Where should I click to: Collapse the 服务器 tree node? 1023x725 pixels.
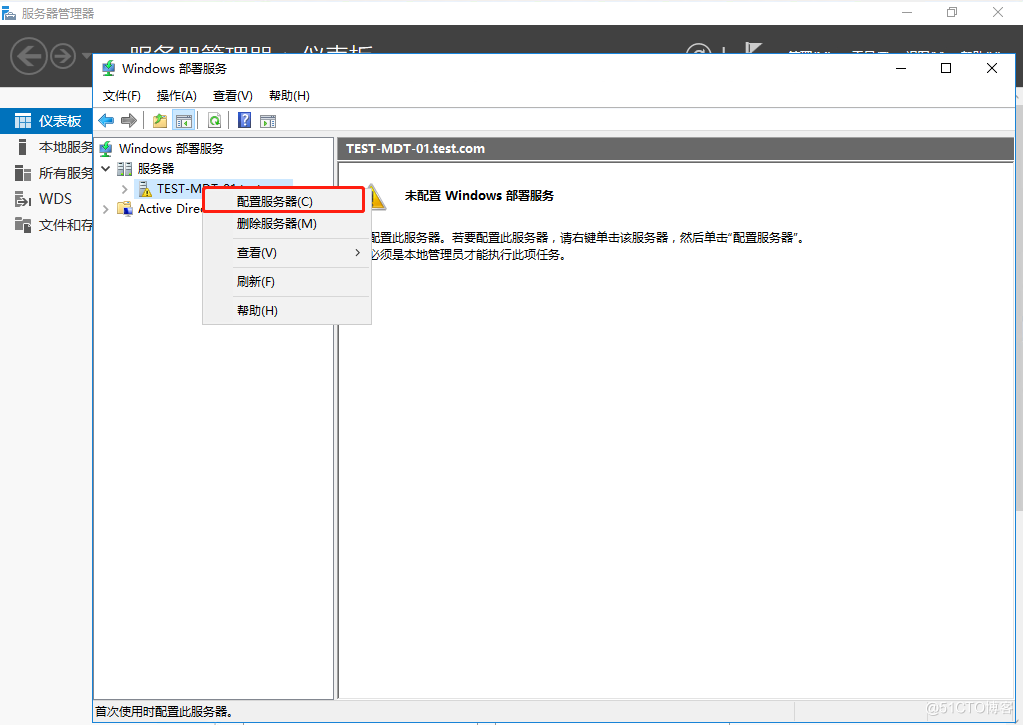[x=106, y=169]
